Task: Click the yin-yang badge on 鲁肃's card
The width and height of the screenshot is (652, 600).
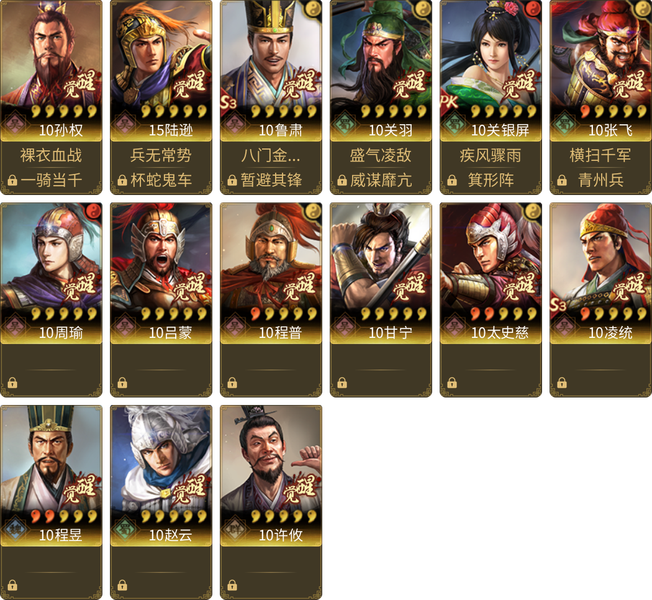Action: (x=313, y=9)
